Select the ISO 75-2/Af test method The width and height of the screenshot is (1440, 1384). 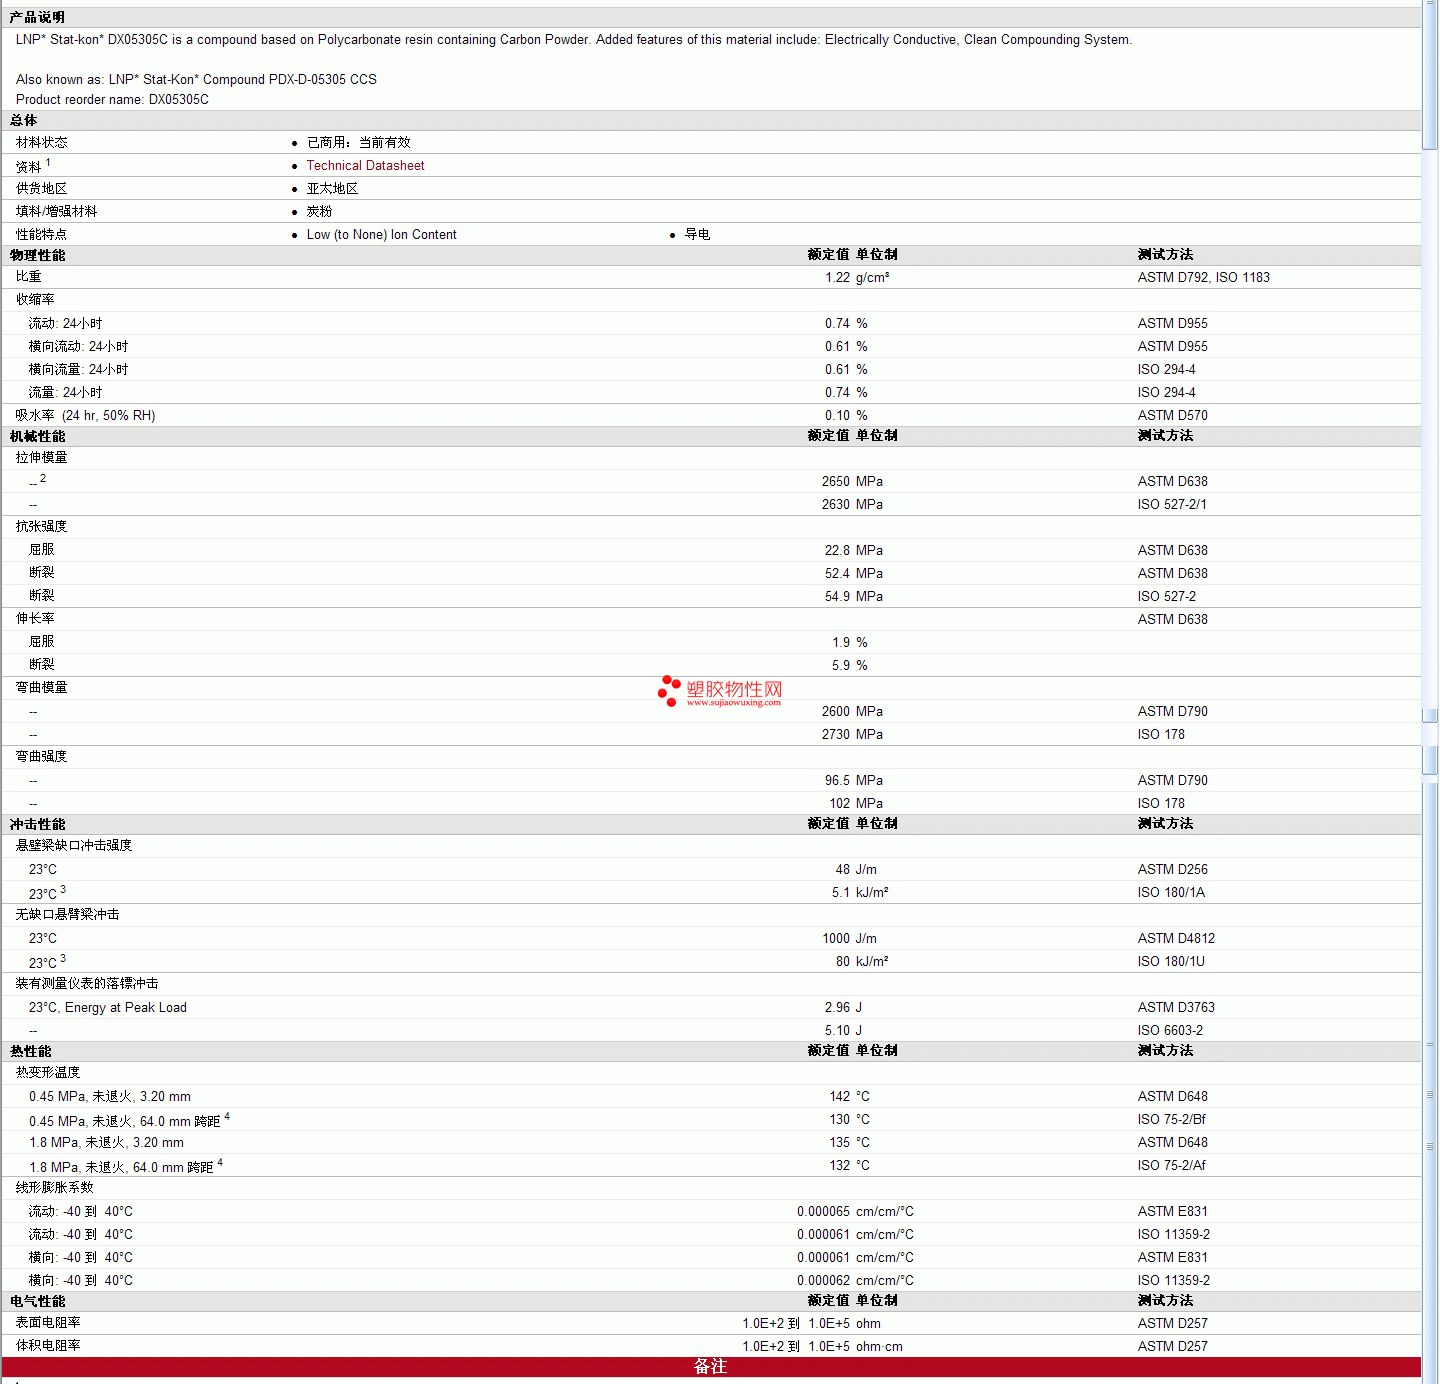[x=1172, y=1166]
